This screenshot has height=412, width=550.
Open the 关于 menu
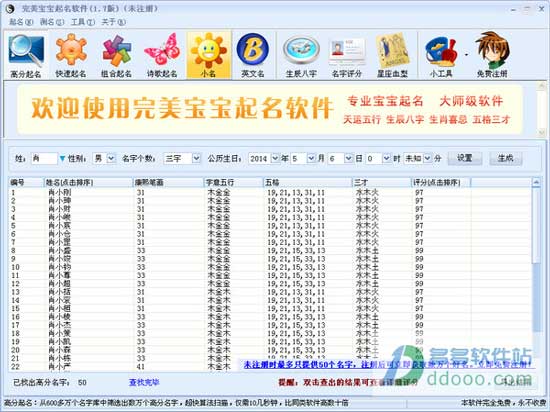point(113,22)
